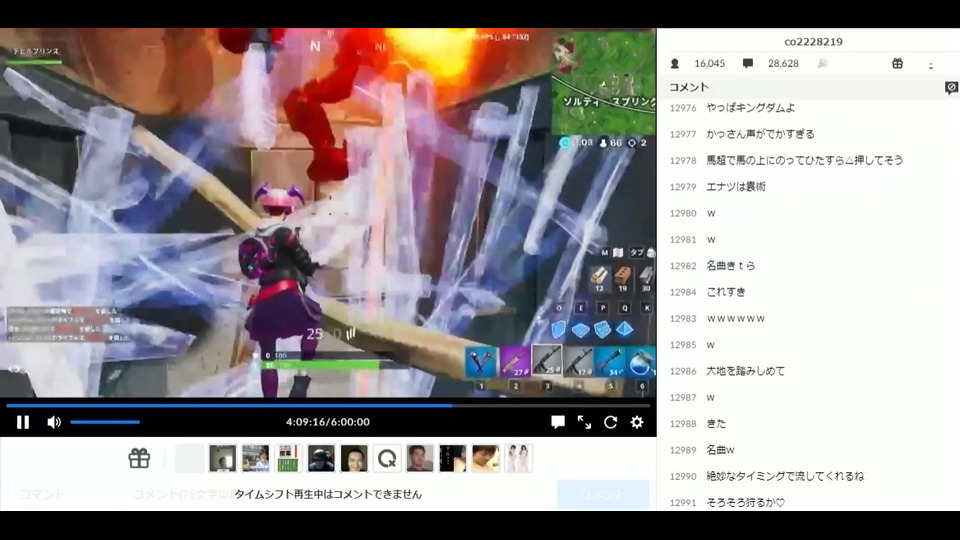Select thumbnail of person in dark room
Screen dimensions: 960x540
(x=222, y=458)
